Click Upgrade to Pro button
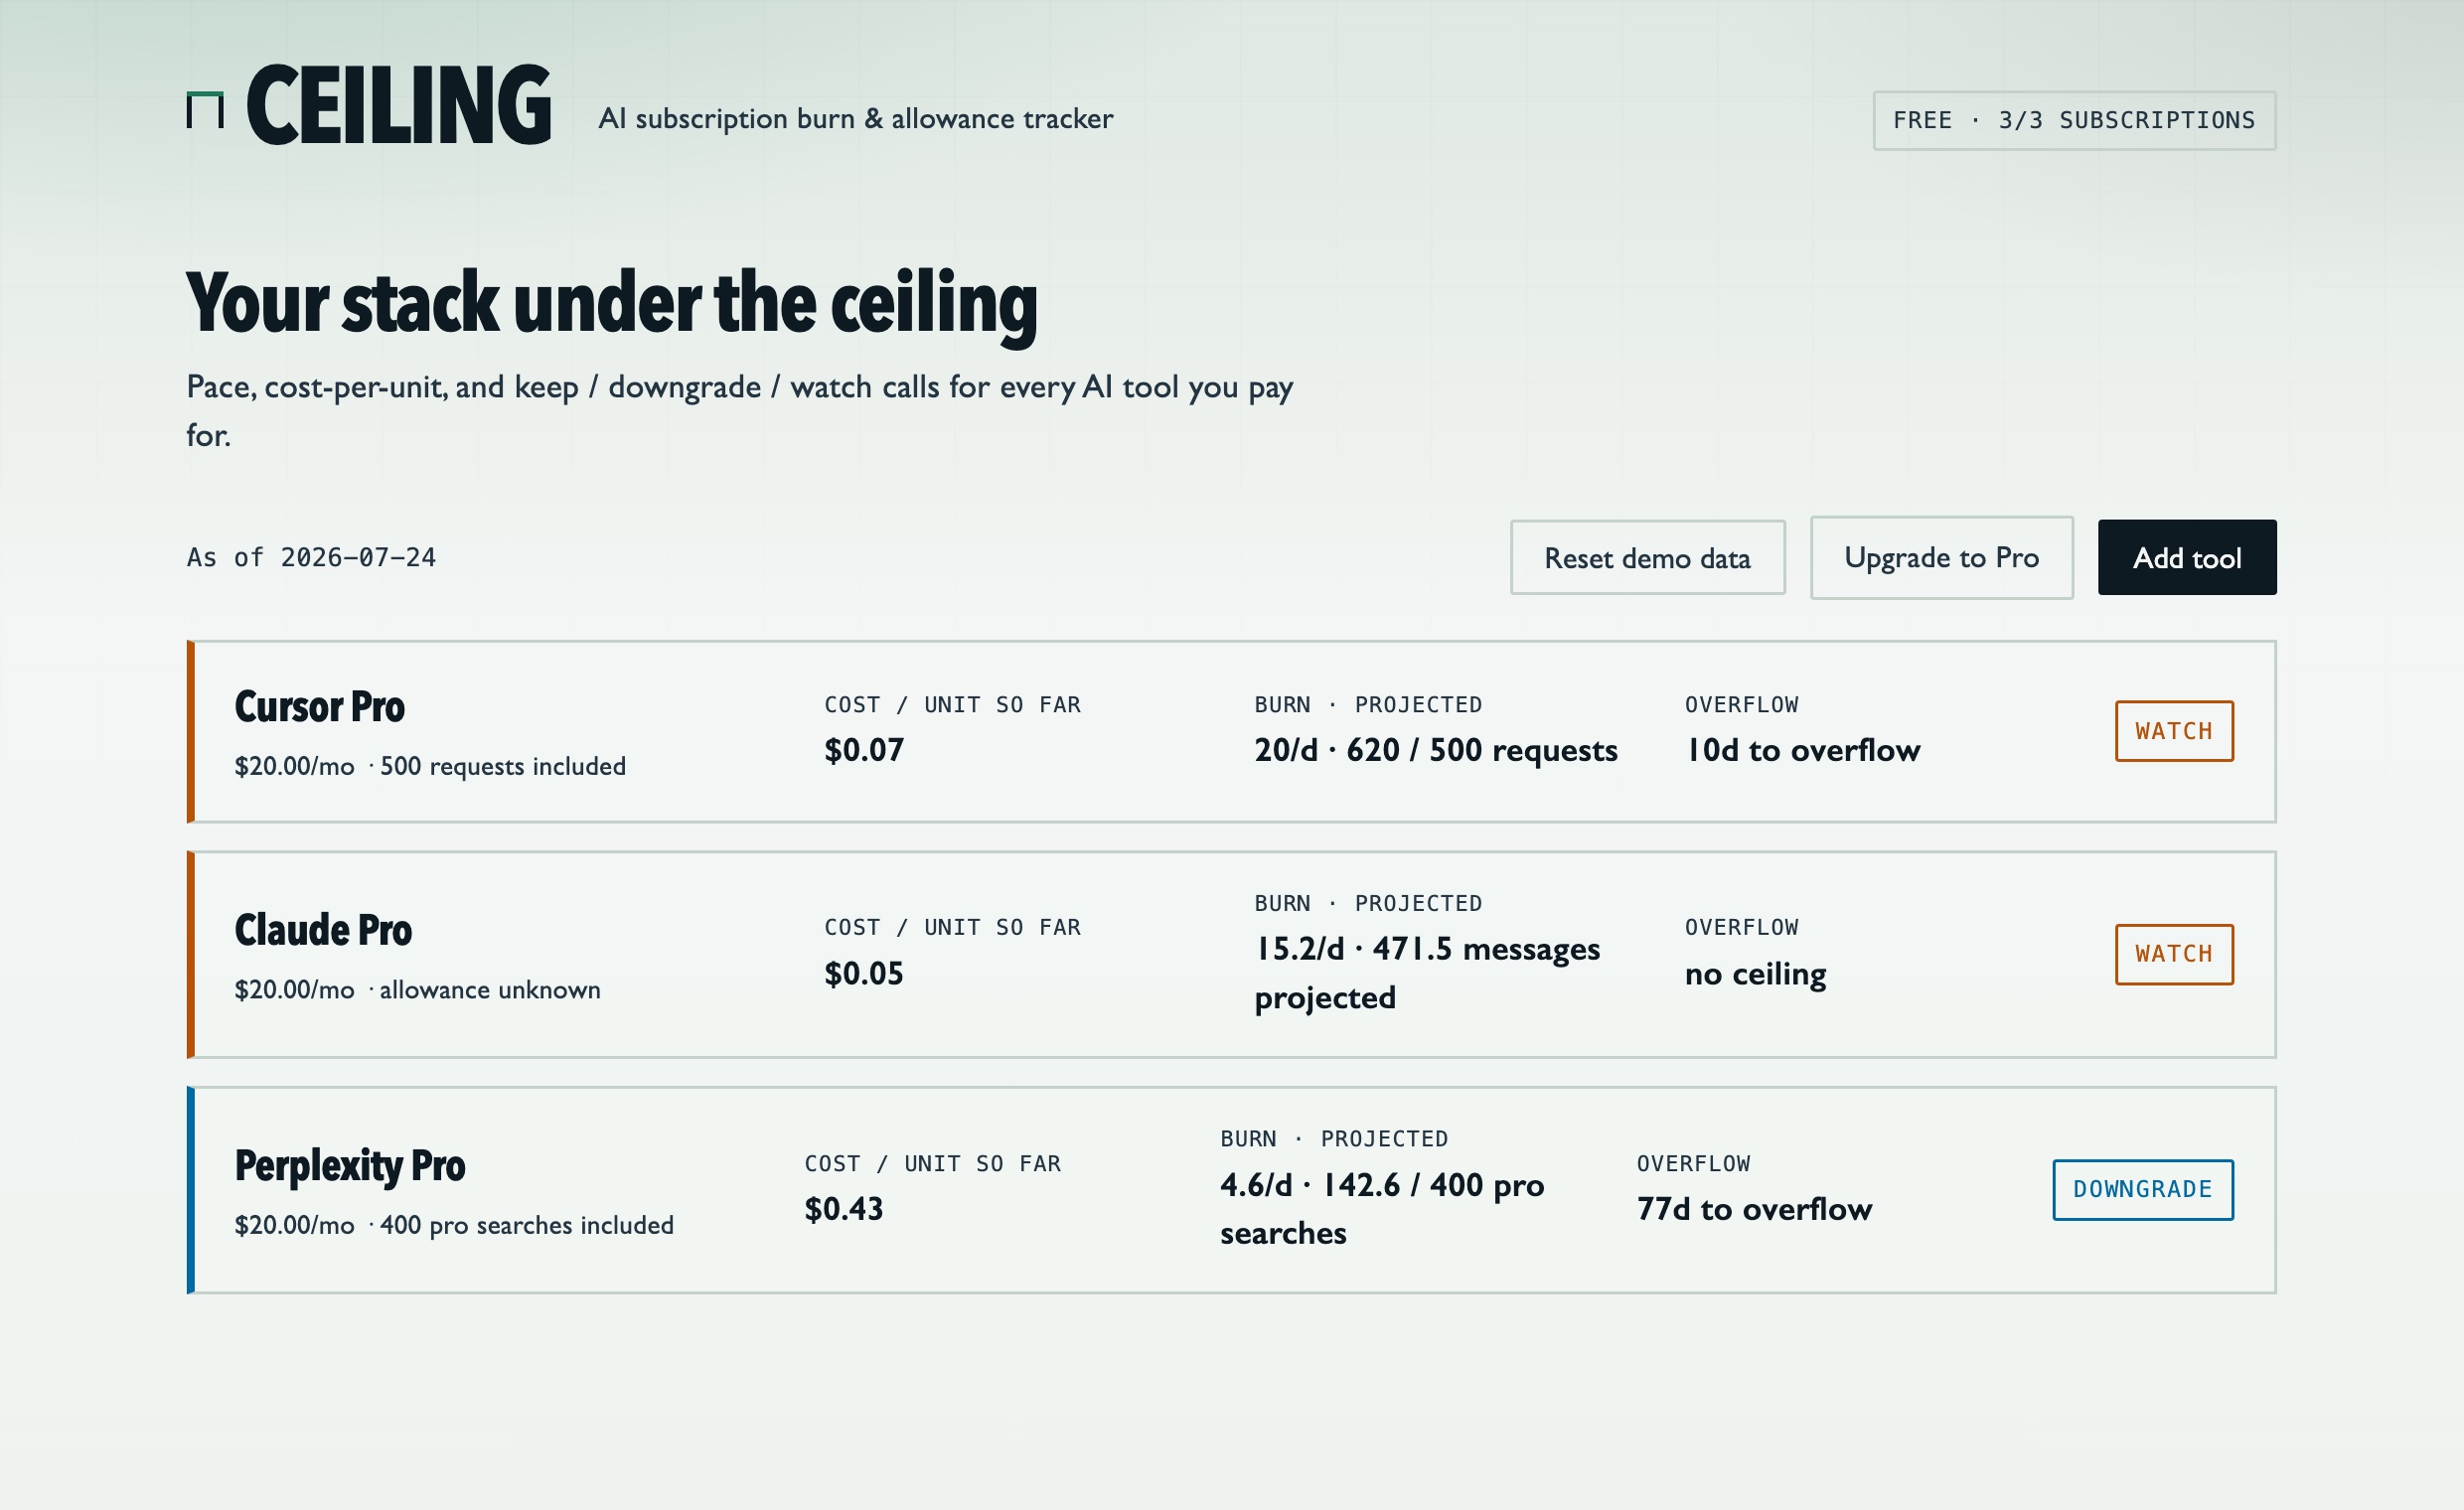 [x=1941, y=557]
